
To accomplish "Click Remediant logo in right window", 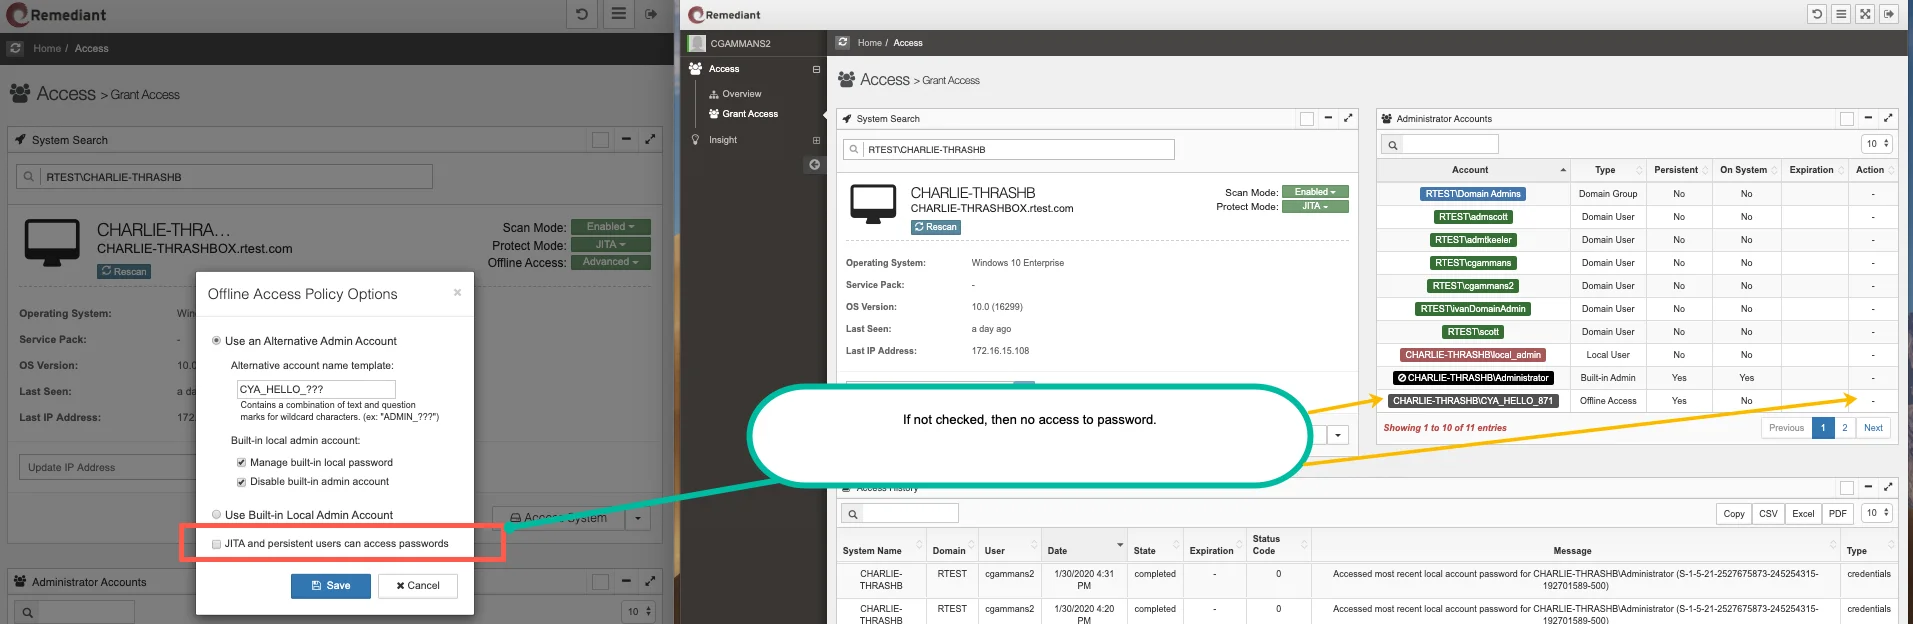I will [724, 14].
